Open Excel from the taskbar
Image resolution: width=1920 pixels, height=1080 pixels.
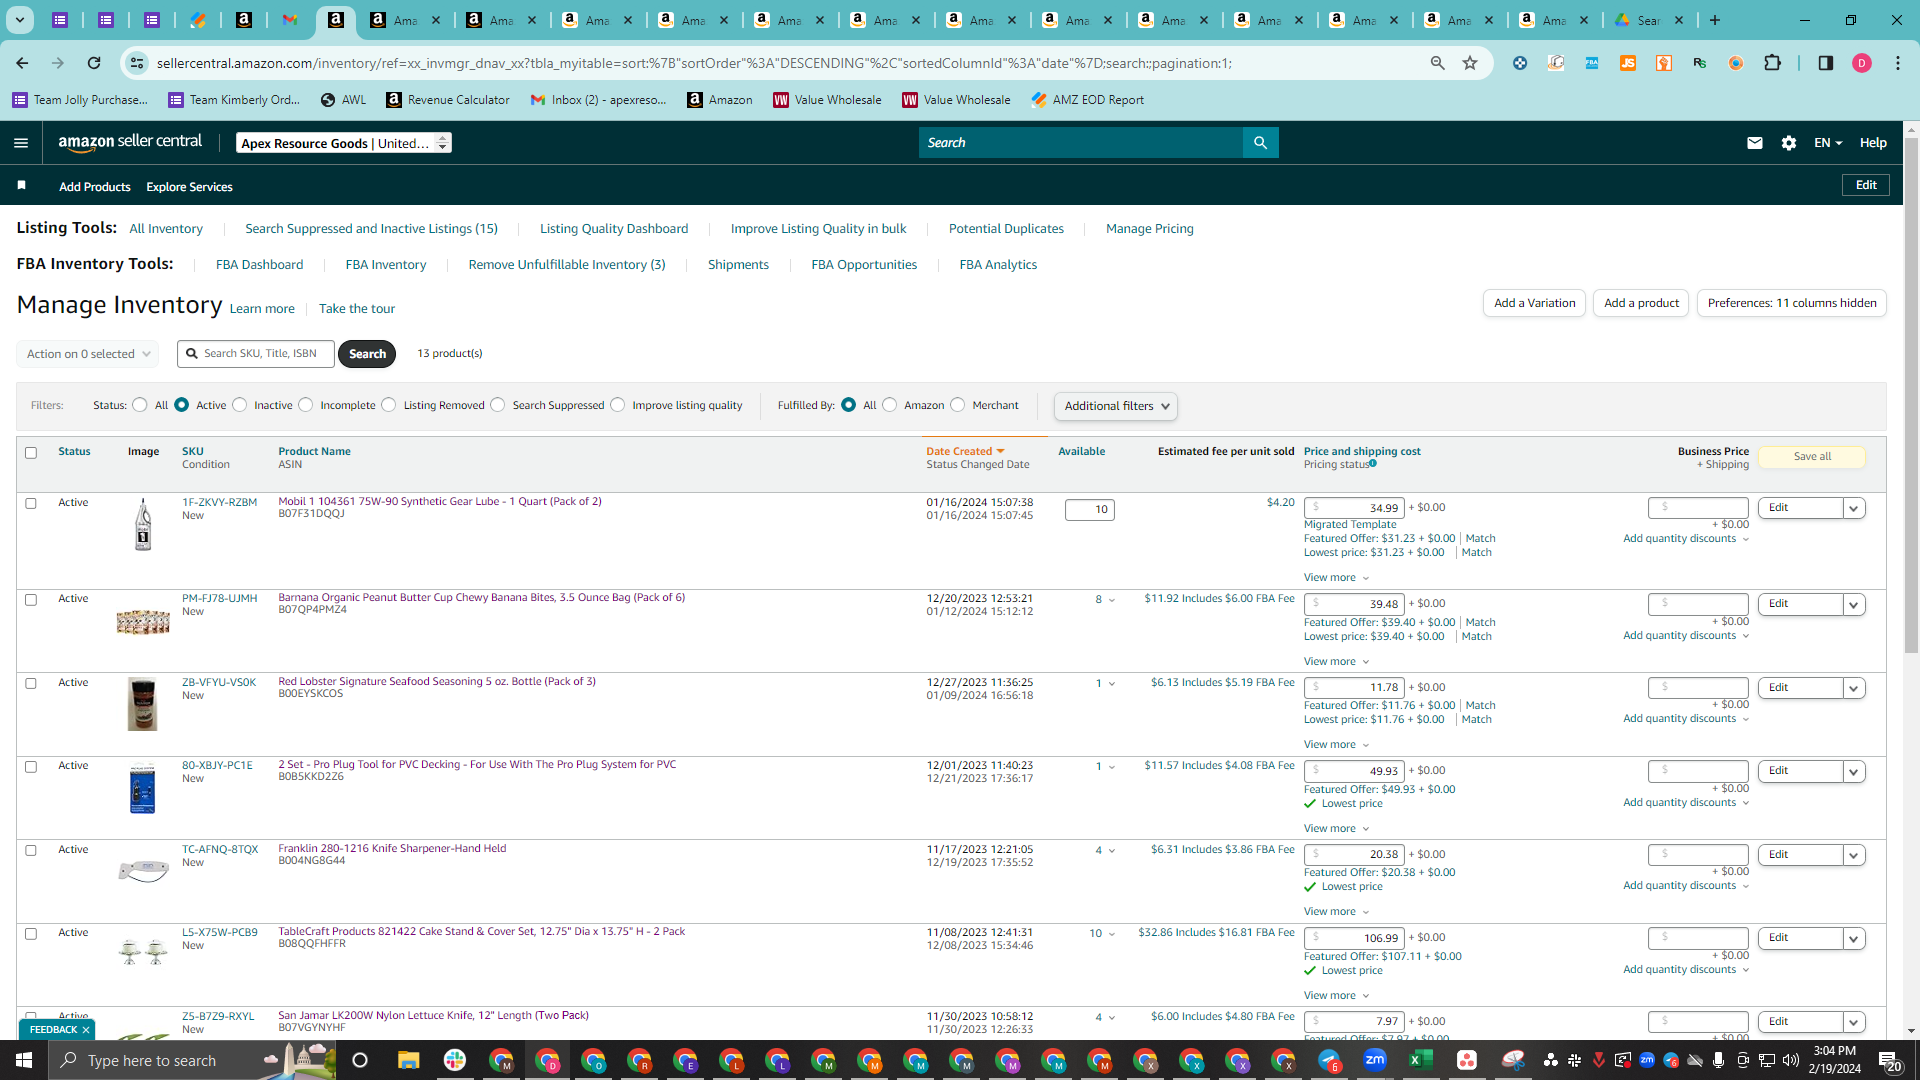point(1421,1060)
